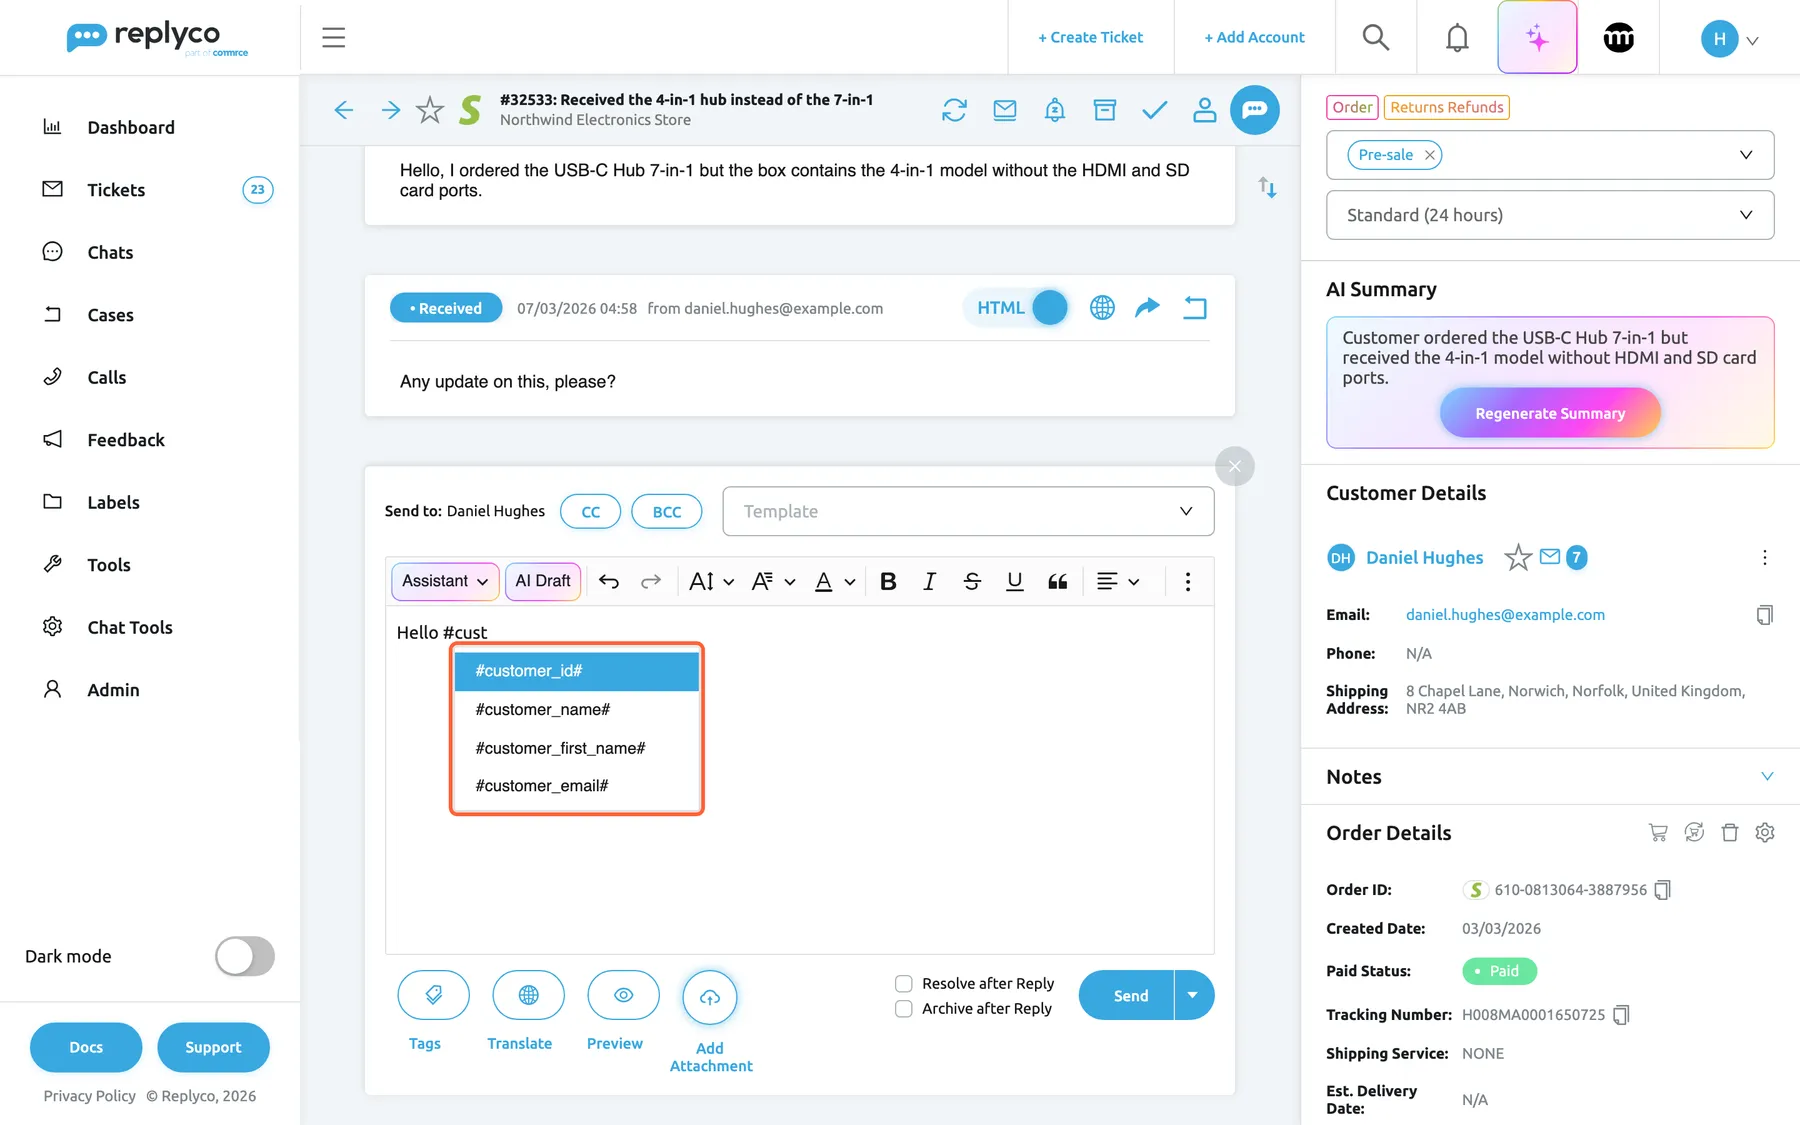This screenshot has width=1800, height=1125.
Task: Open text color picker in editor
Action: pyautogui.click(x=834, y=582)
